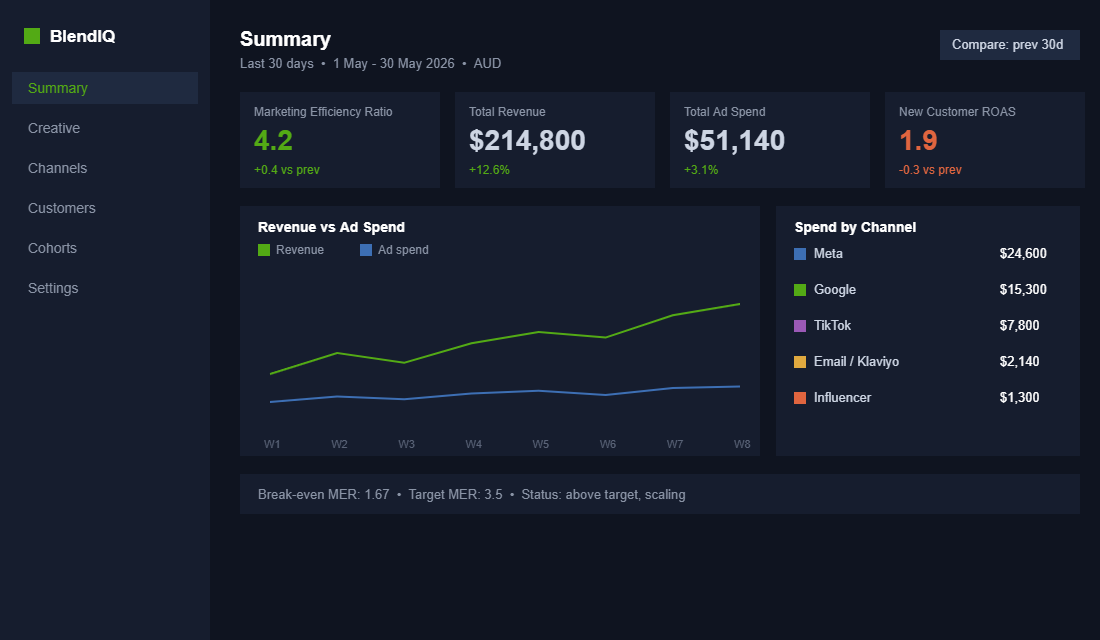This screenshot has height=640, width=1100.
Task: Click the Google spend value $15,300
Action: pos(1023,289)
